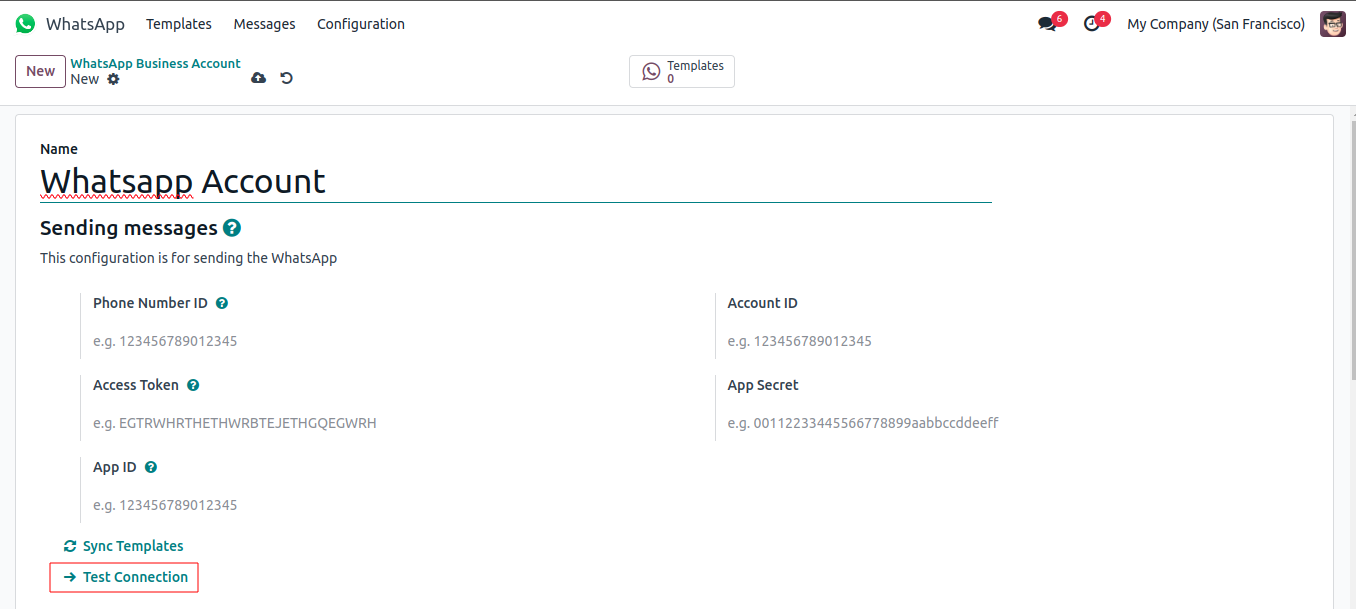Open the Templates menu
The image size is (1356, 609).
179,24
